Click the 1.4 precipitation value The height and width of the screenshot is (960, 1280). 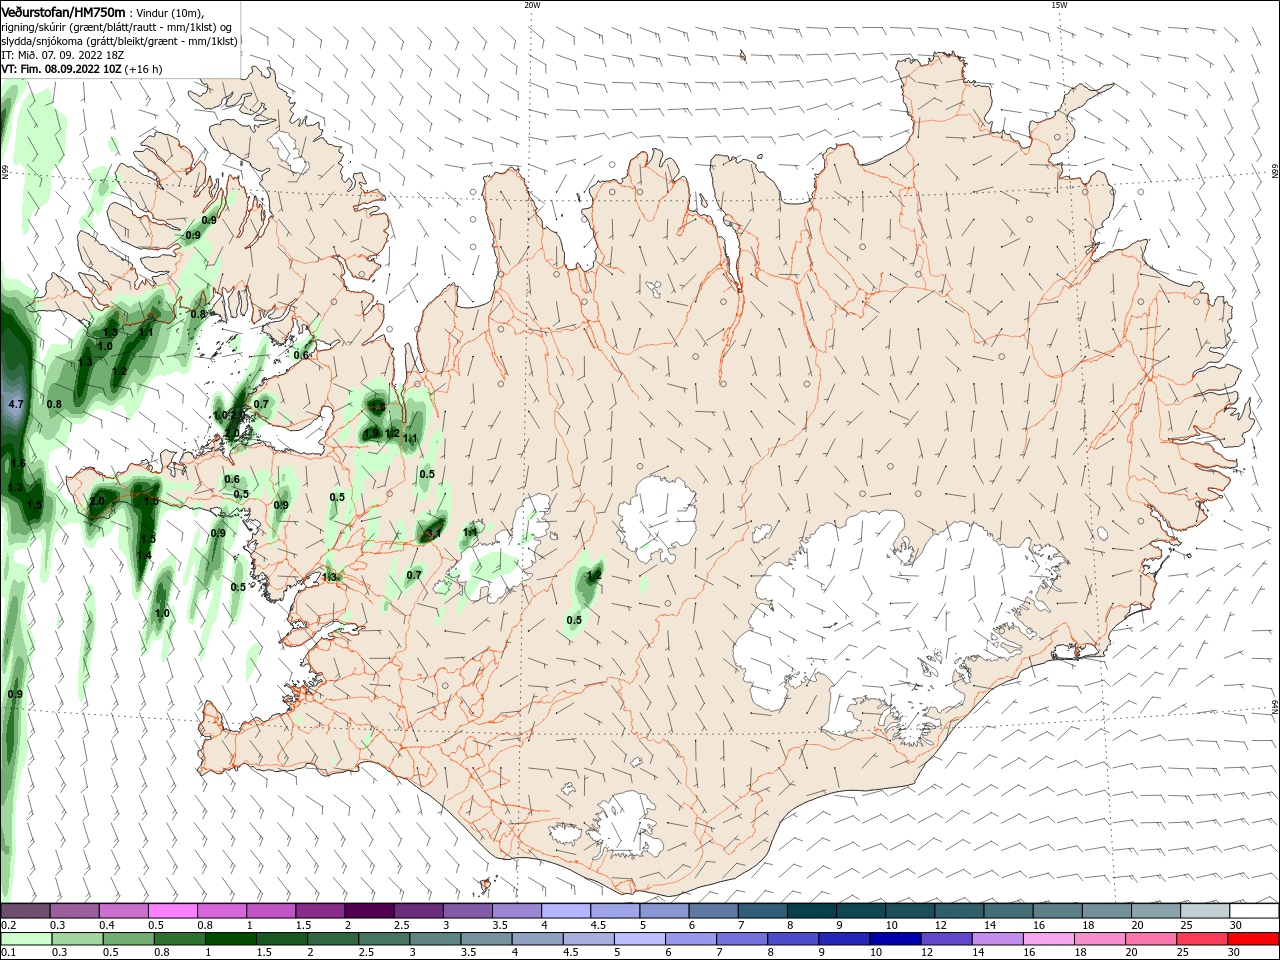point(144,555)
